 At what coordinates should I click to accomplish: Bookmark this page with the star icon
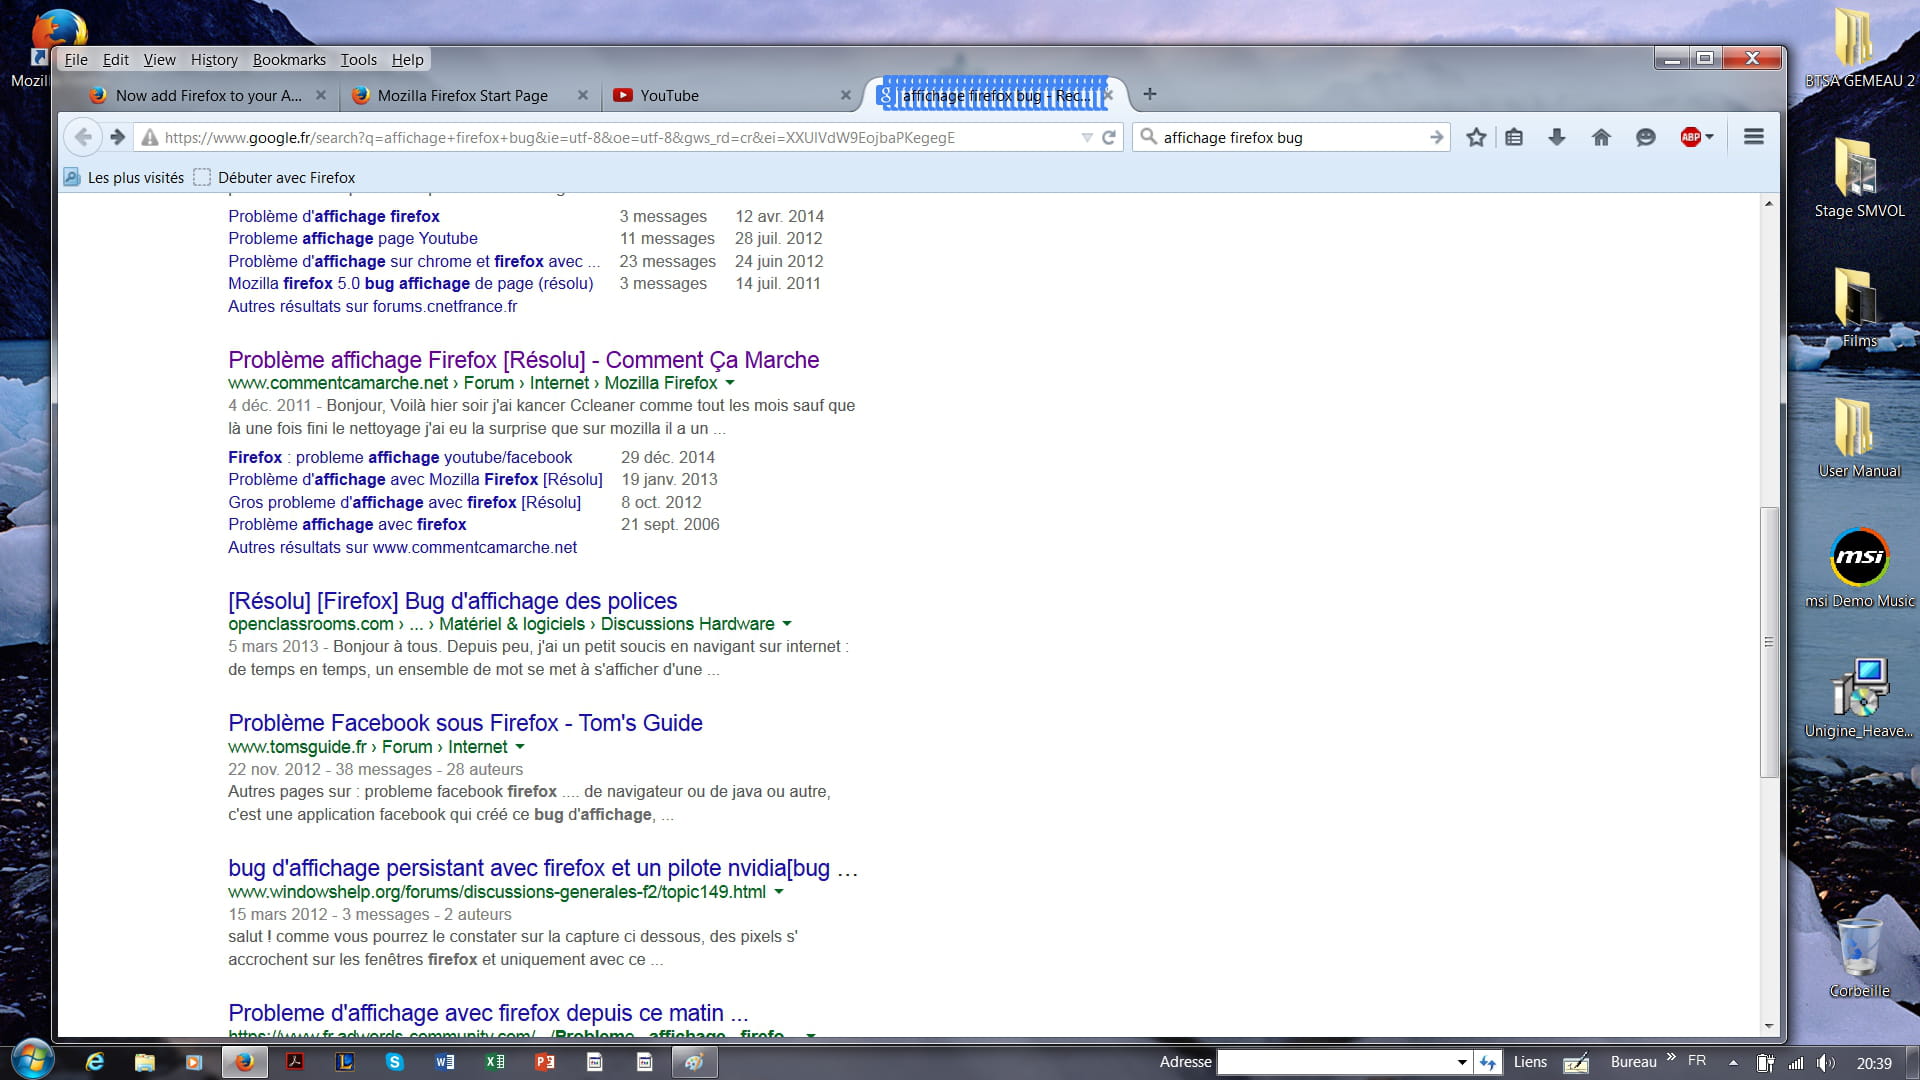[x=1476, y=137]
